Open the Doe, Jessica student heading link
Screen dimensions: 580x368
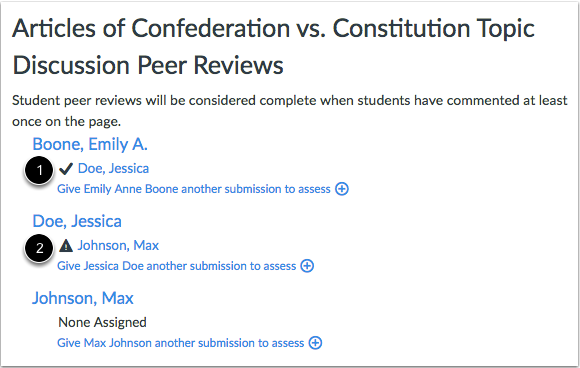pos(77,221)
